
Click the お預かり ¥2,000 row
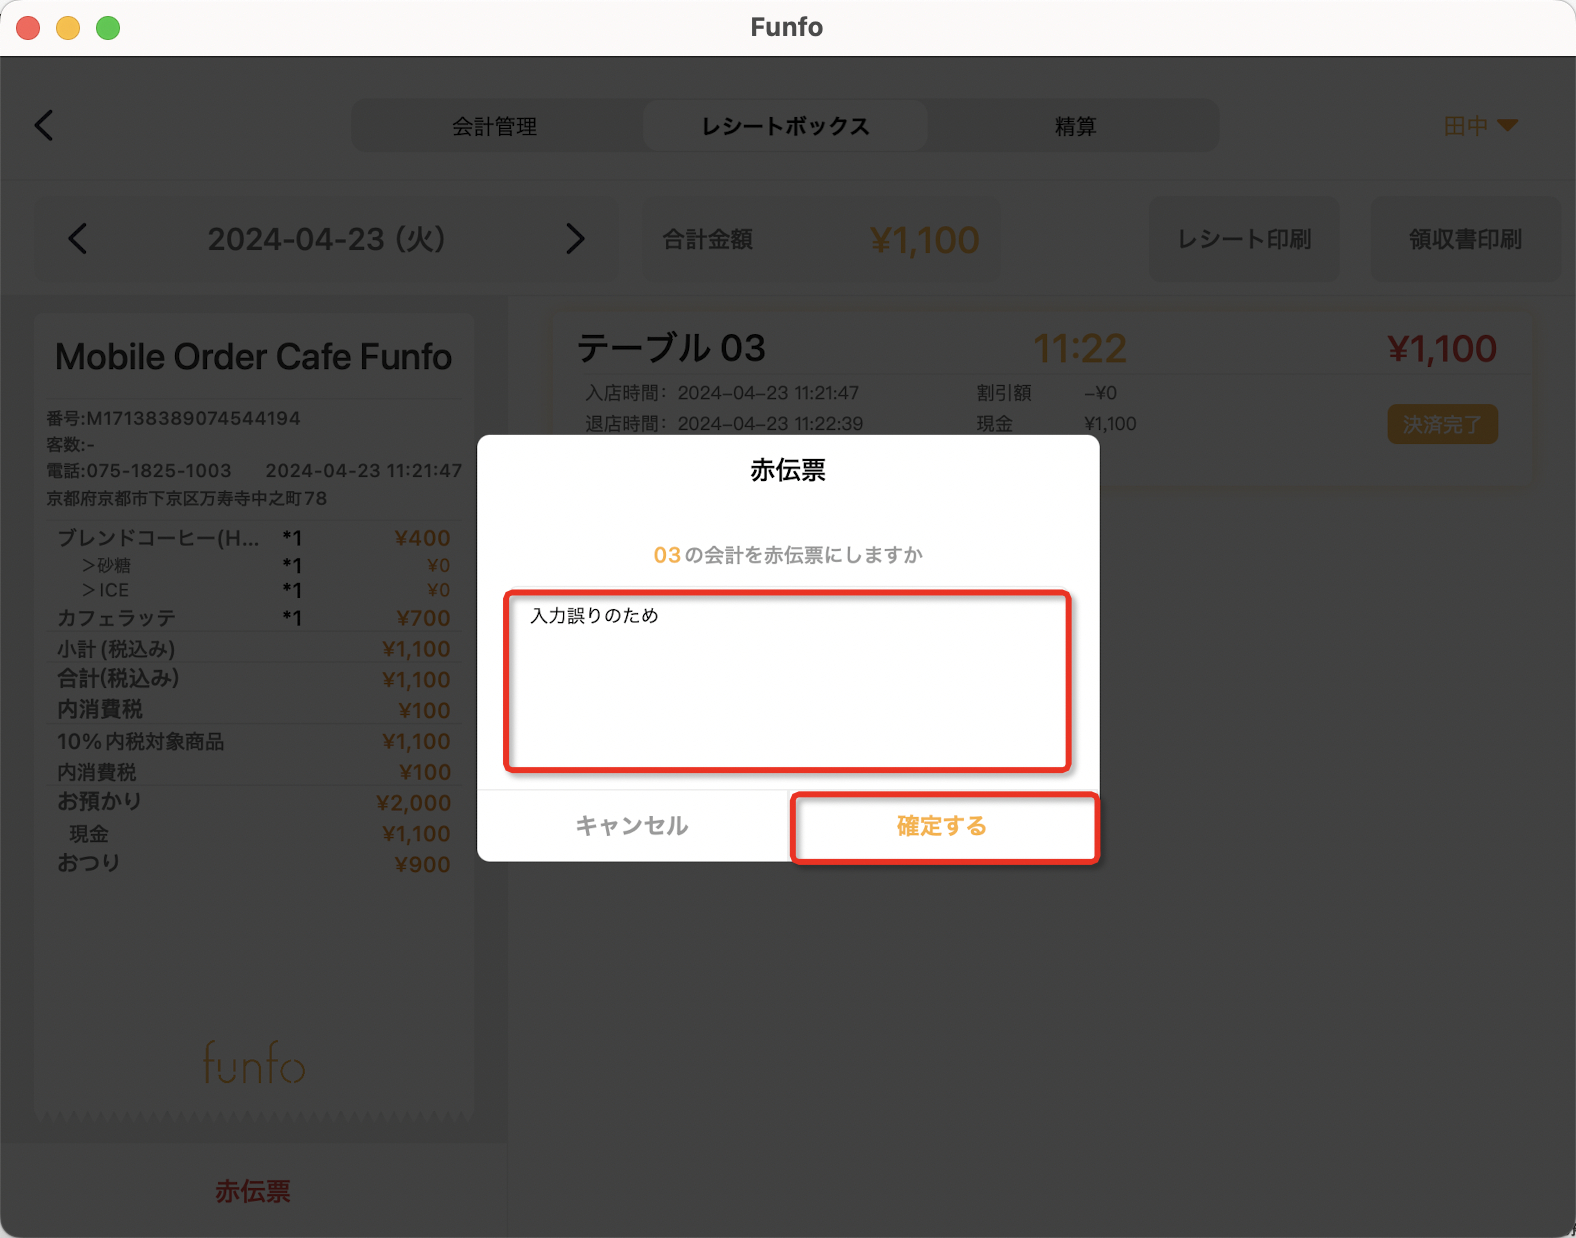253,802
